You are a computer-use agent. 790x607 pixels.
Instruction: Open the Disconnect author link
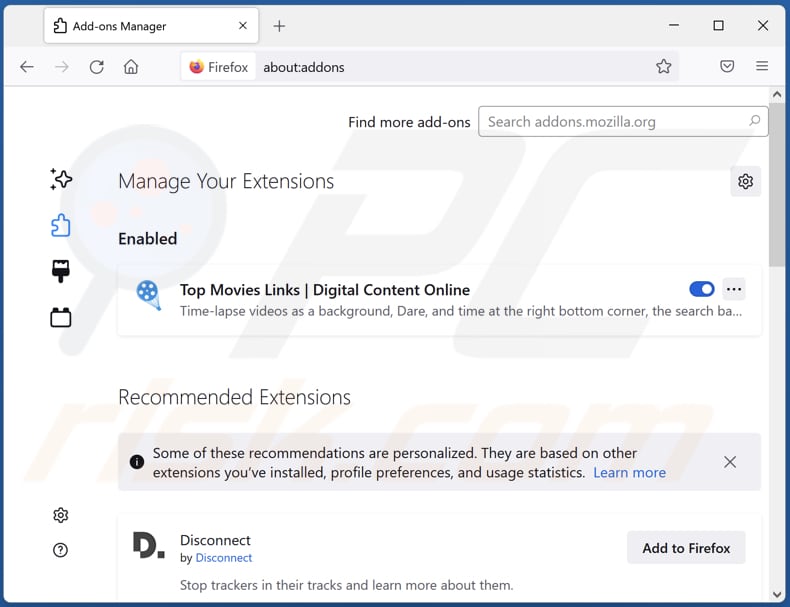pos(224,558)
